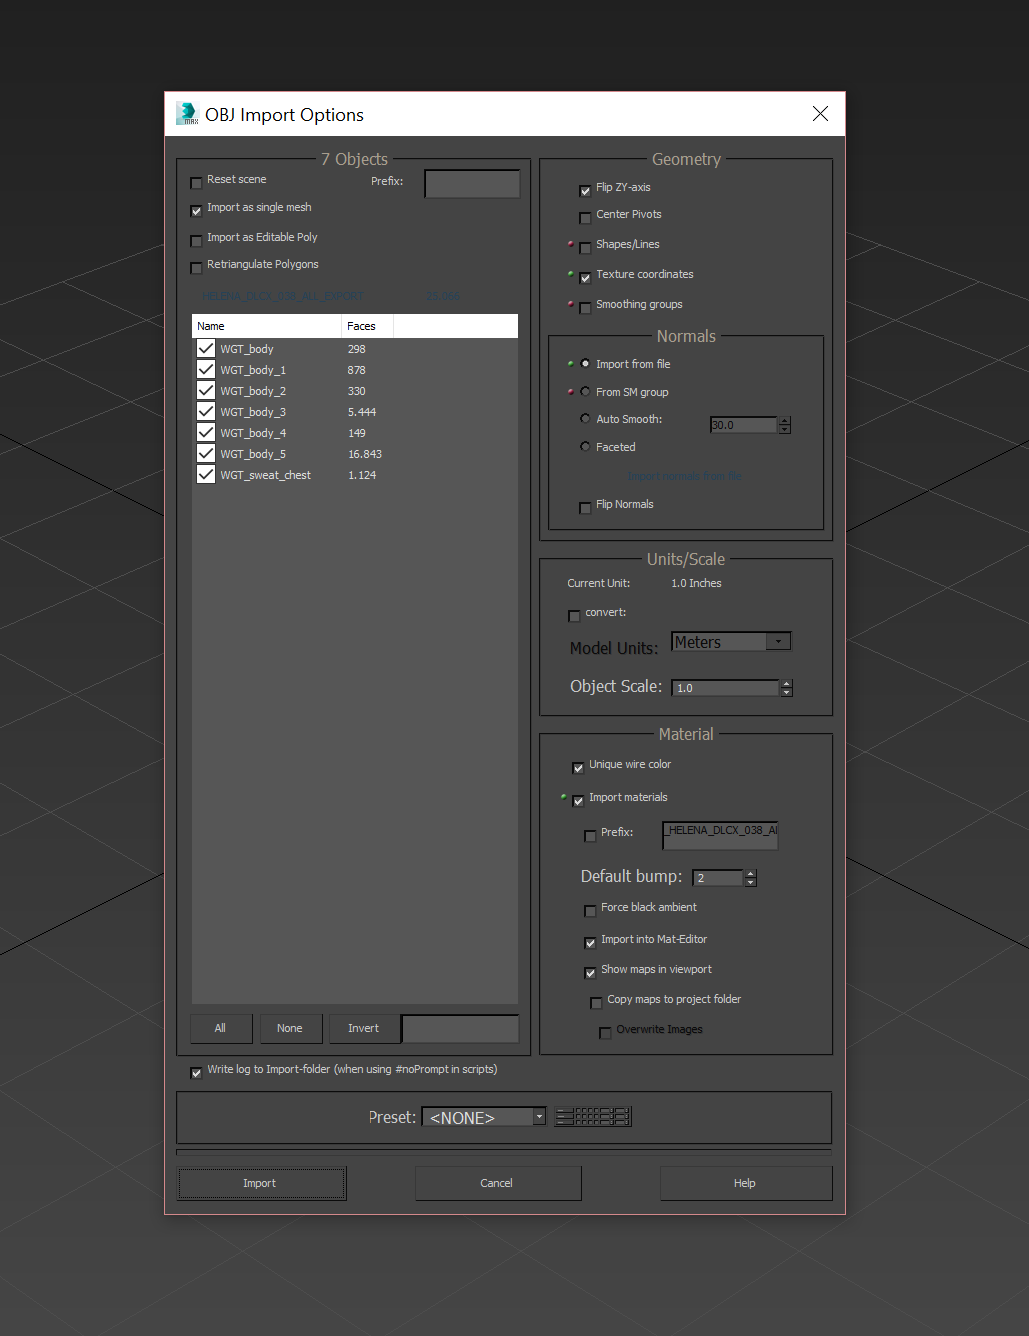
Task: Open the Model Units dropdown
Action: pyautogui.click(x=778, y=642)
